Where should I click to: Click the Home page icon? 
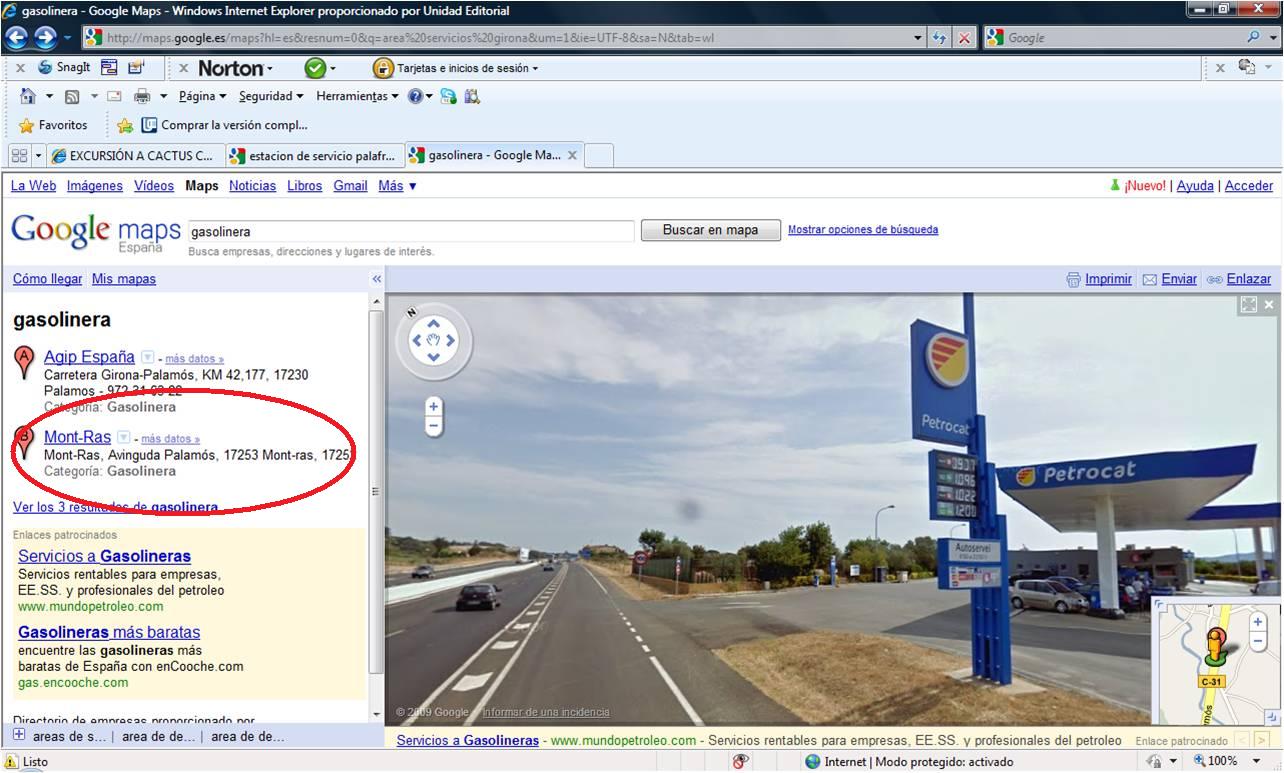click(28, 96)
